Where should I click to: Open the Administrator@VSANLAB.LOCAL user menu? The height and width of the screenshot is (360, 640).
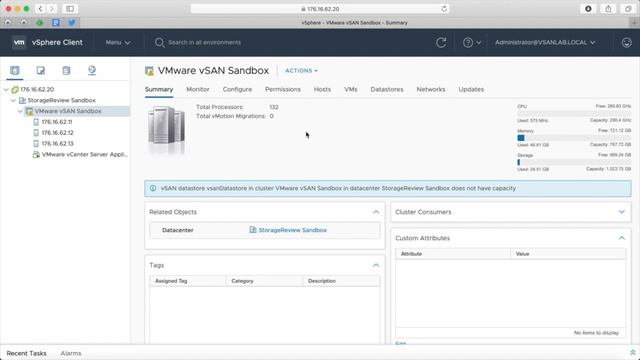point(545,42)
